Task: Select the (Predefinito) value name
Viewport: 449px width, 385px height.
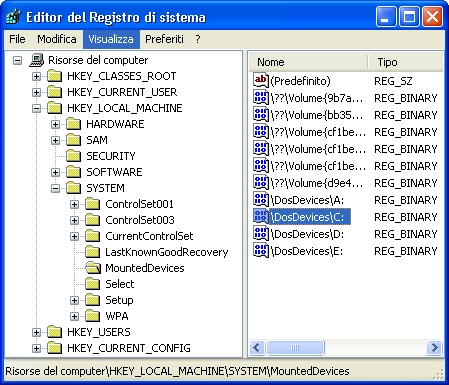Action: (x=300, y=81)
